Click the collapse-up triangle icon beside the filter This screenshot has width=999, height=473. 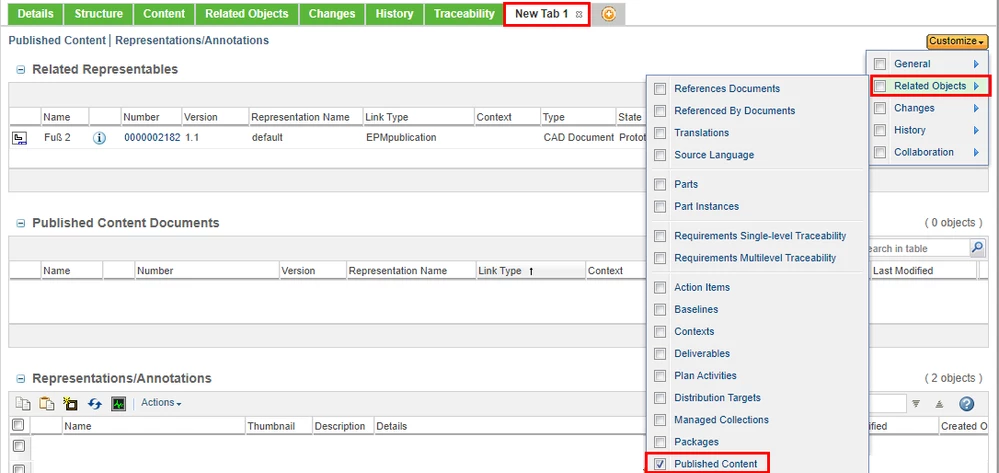[x=939, y=403]
